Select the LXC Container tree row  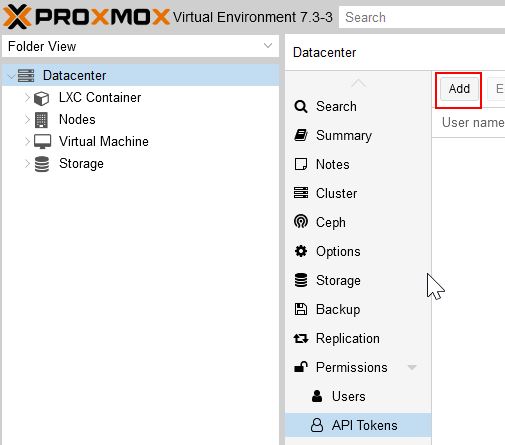[x=140, y=98]
